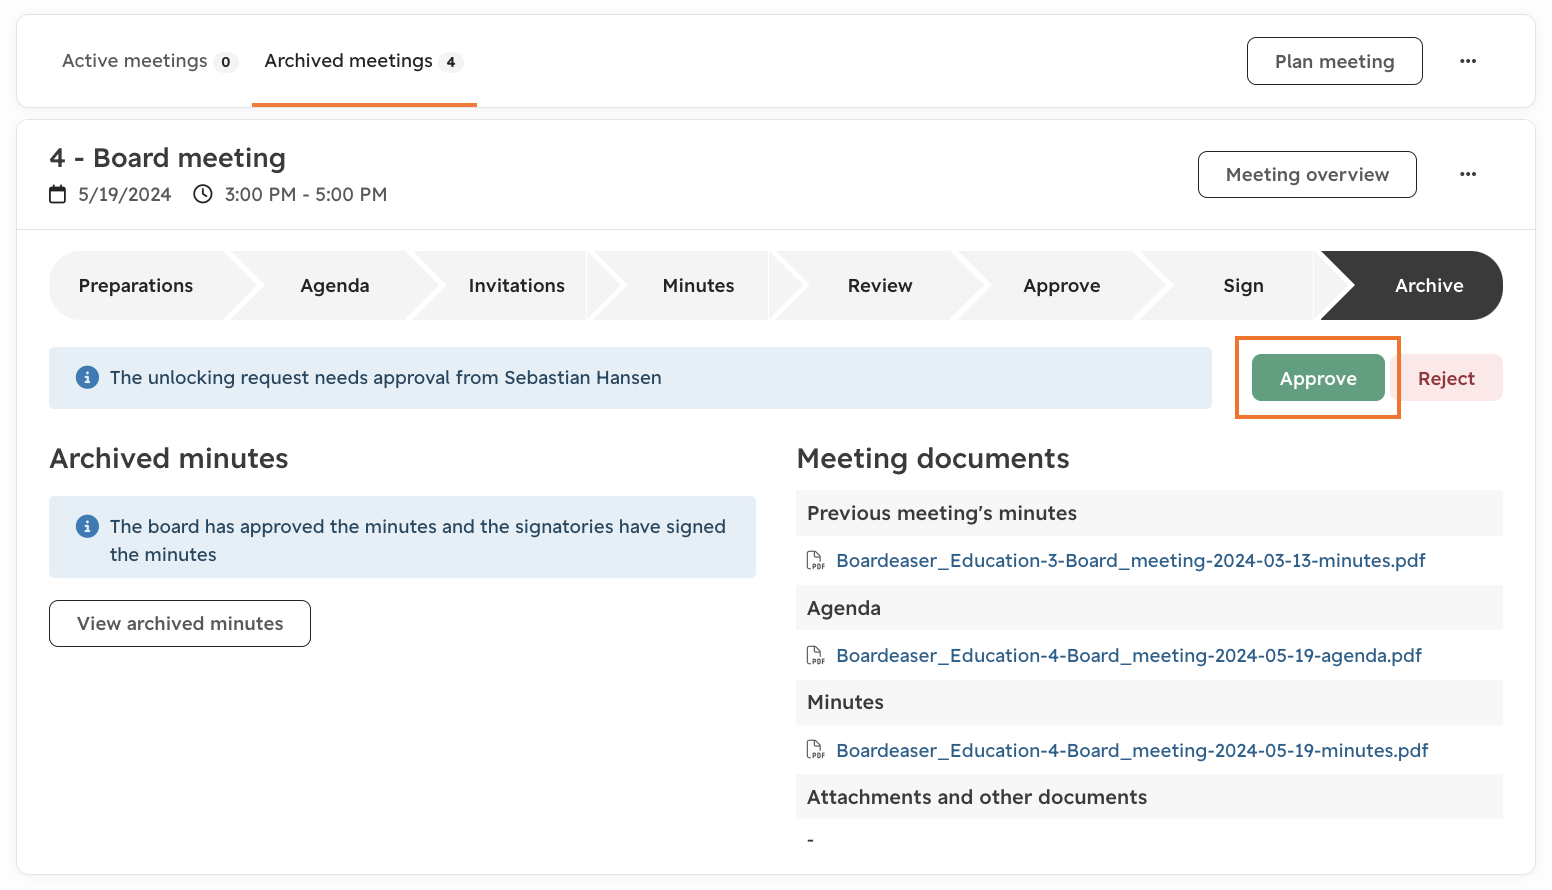Click the clock icon next to 3:00 PM
The height and width of the screenshot is (890, 1552).
point(203,194)
